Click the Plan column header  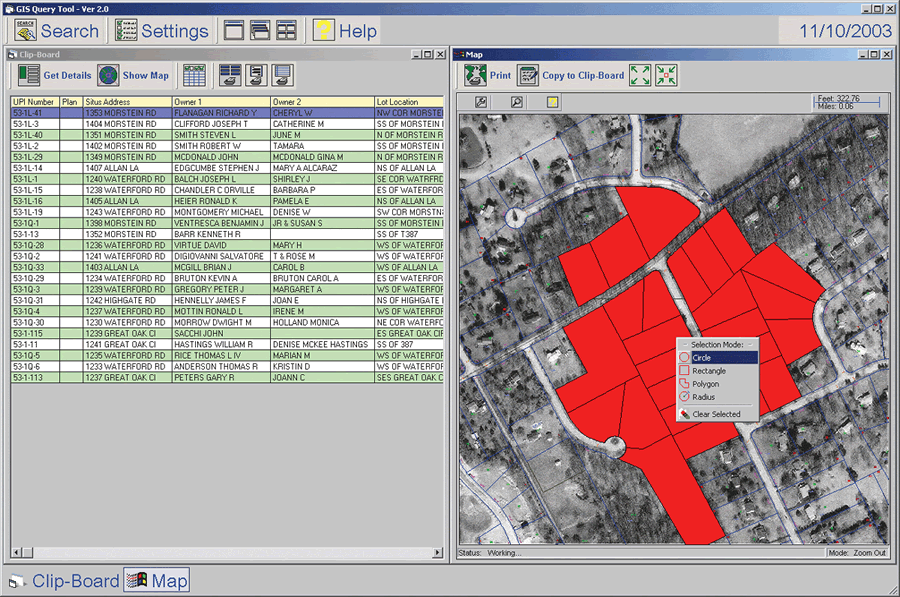[71, 102]
